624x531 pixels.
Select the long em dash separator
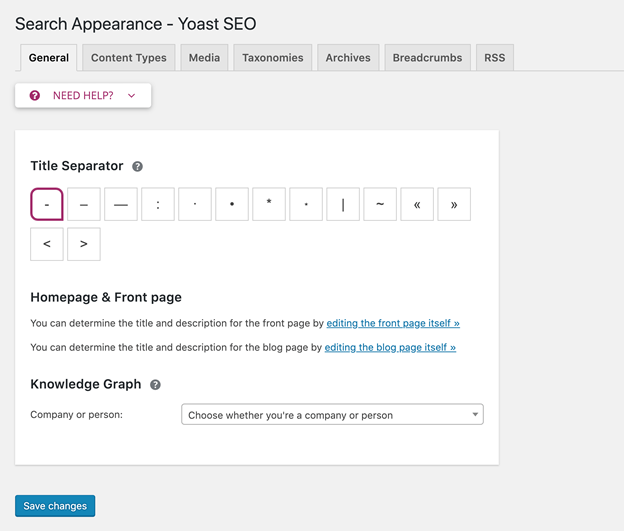click(x=121, y=205)
